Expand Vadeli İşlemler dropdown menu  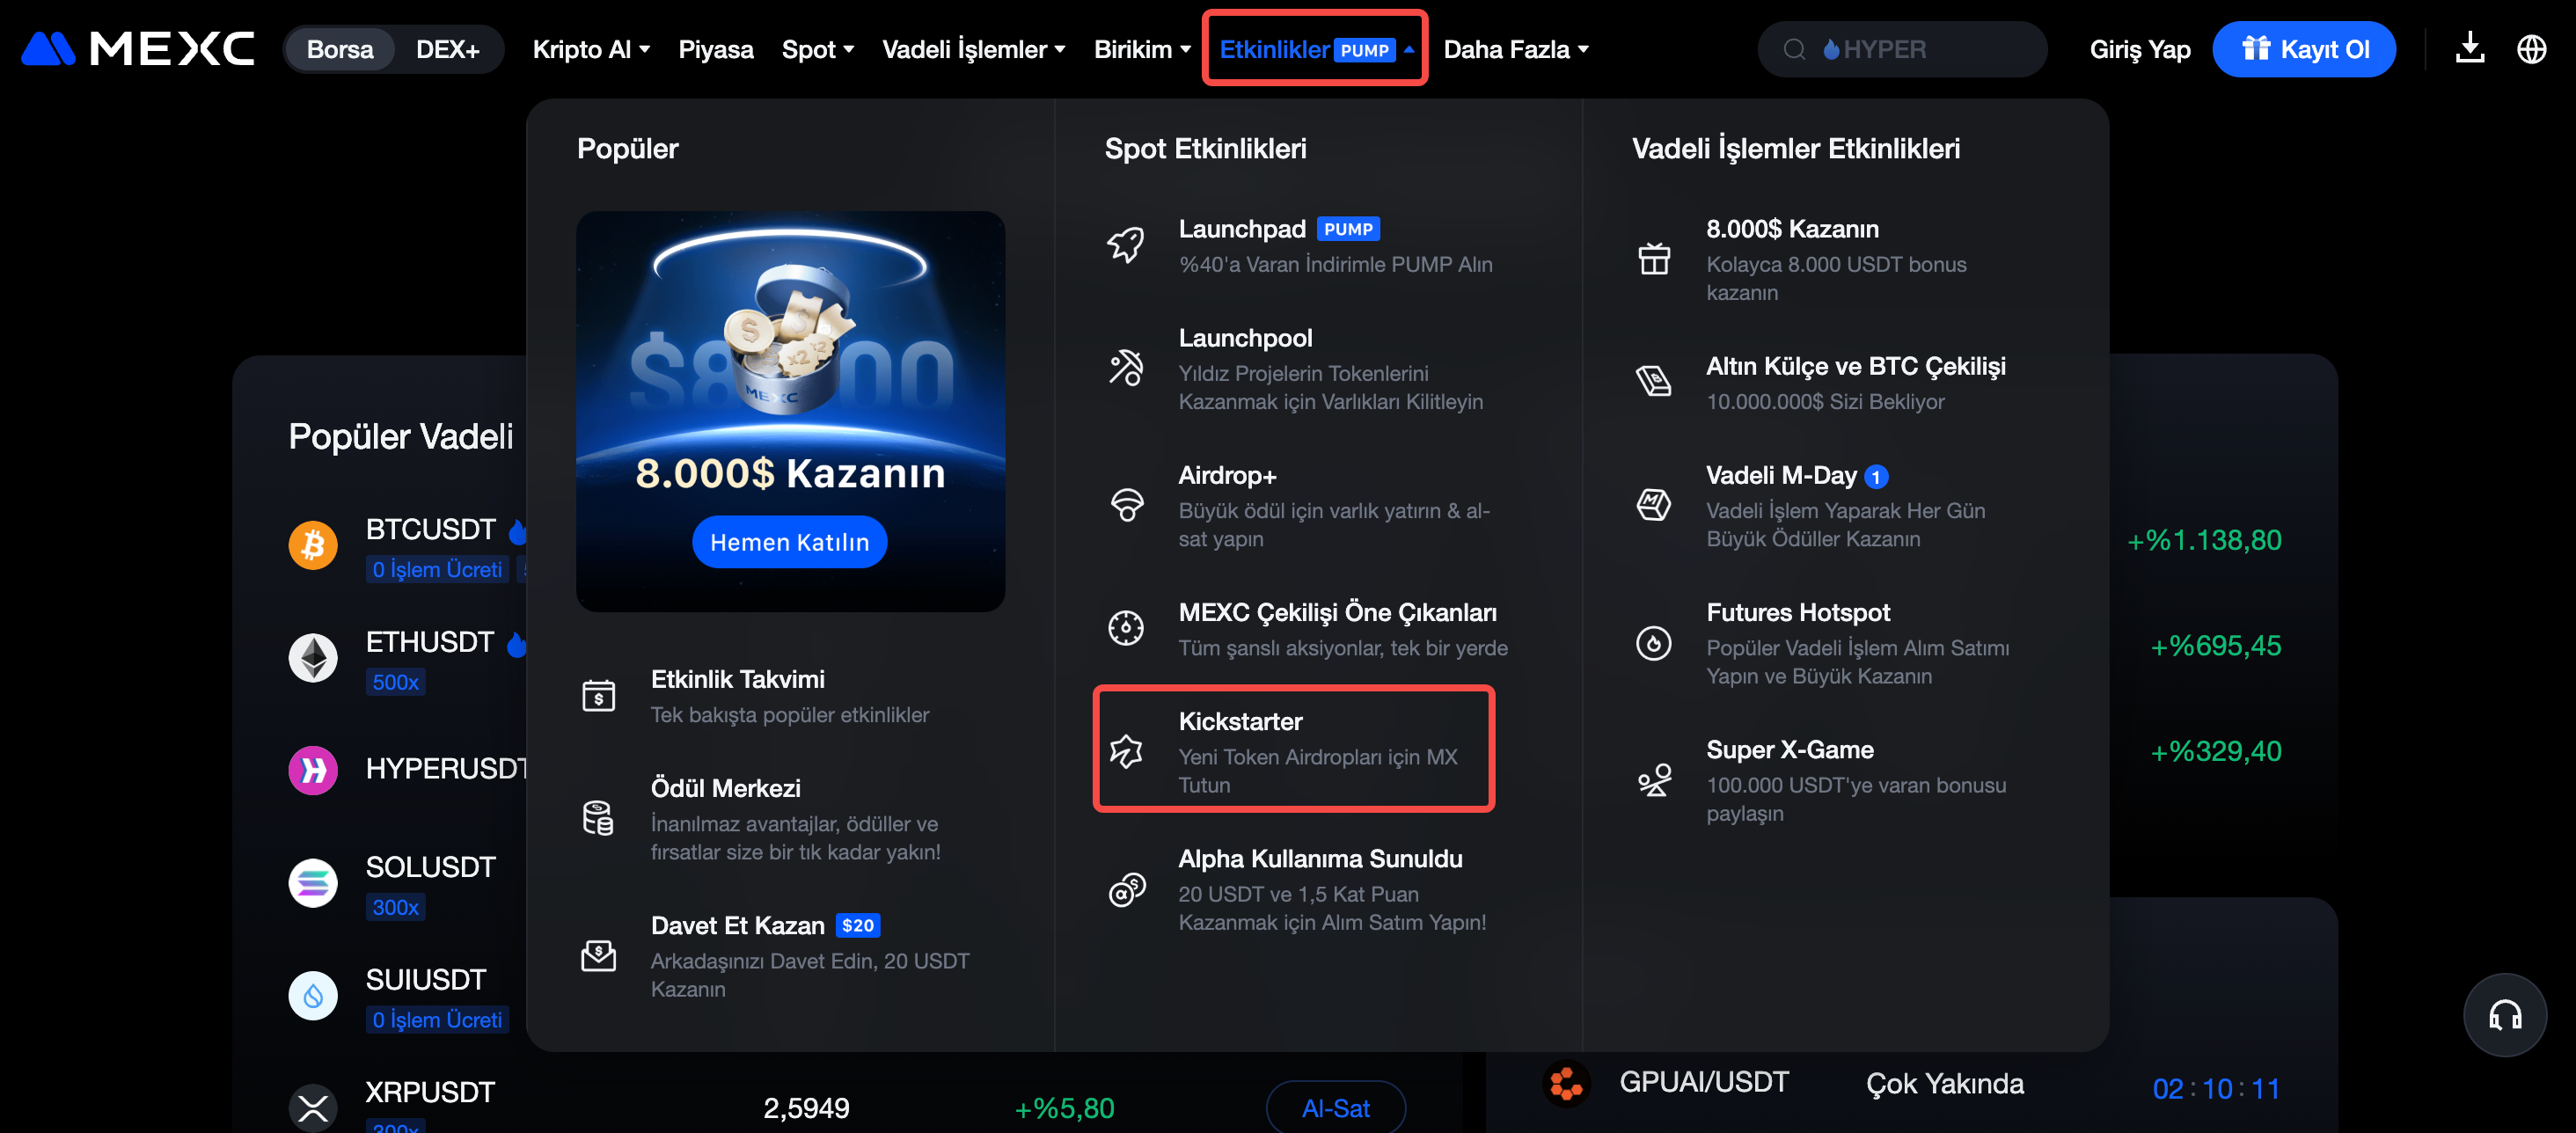click(x=974, y=49)
